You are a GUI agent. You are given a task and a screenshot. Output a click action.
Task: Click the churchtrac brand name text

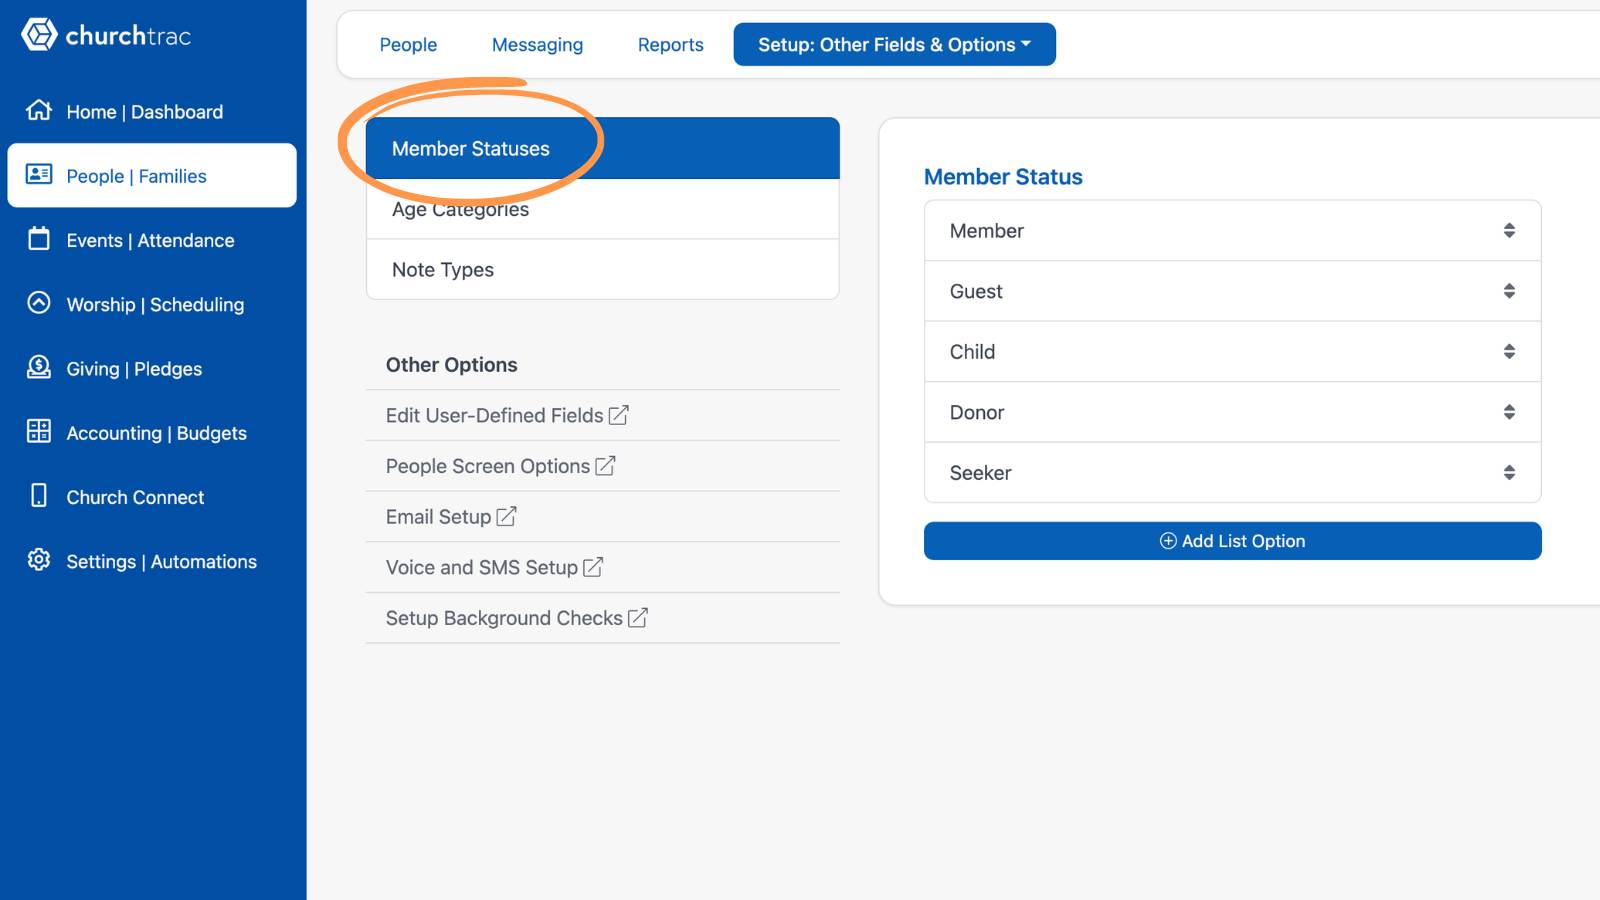[x=128, y=36]
